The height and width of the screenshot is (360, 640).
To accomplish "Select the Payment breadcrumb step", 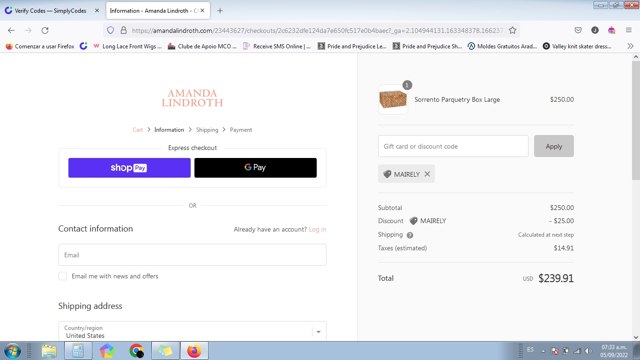I will pyautogui.click(x=241, y=130).
